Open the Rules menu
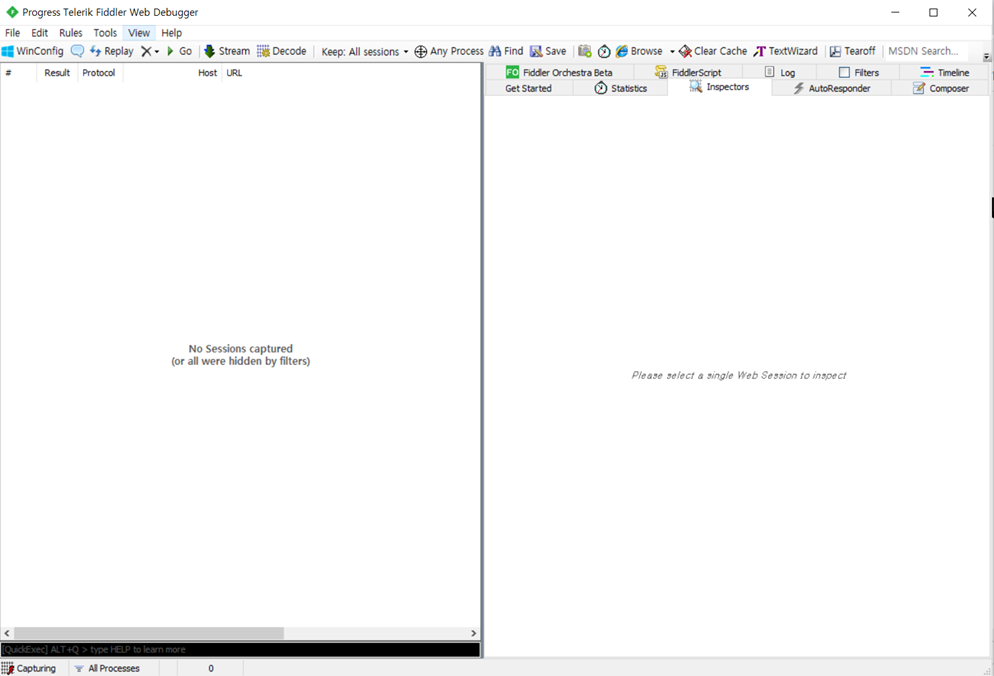This screenshot has height=676, width=994. pyautogui.click(x=70, y=33)
